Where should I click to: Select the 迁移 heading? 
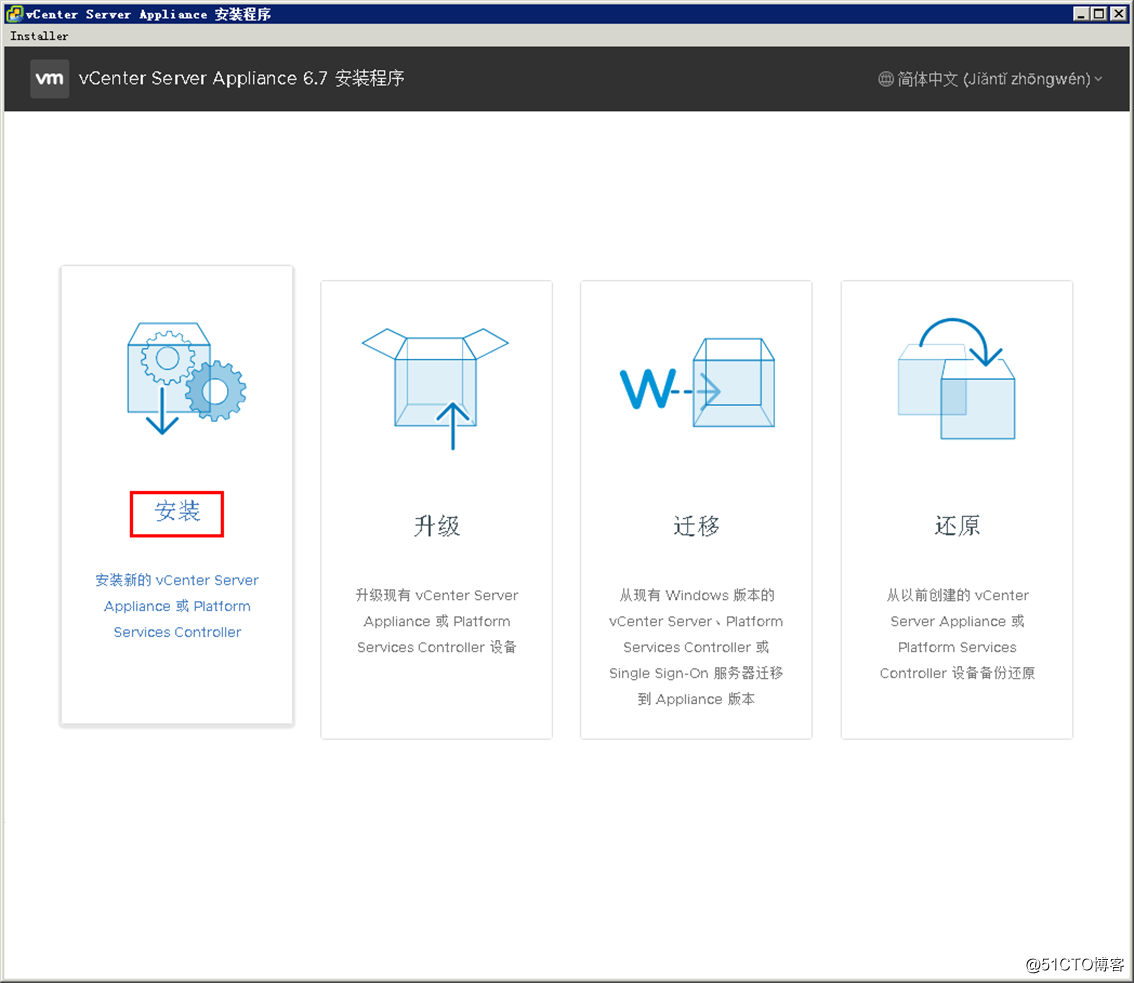pyautogui.click(x=696, y=526)
